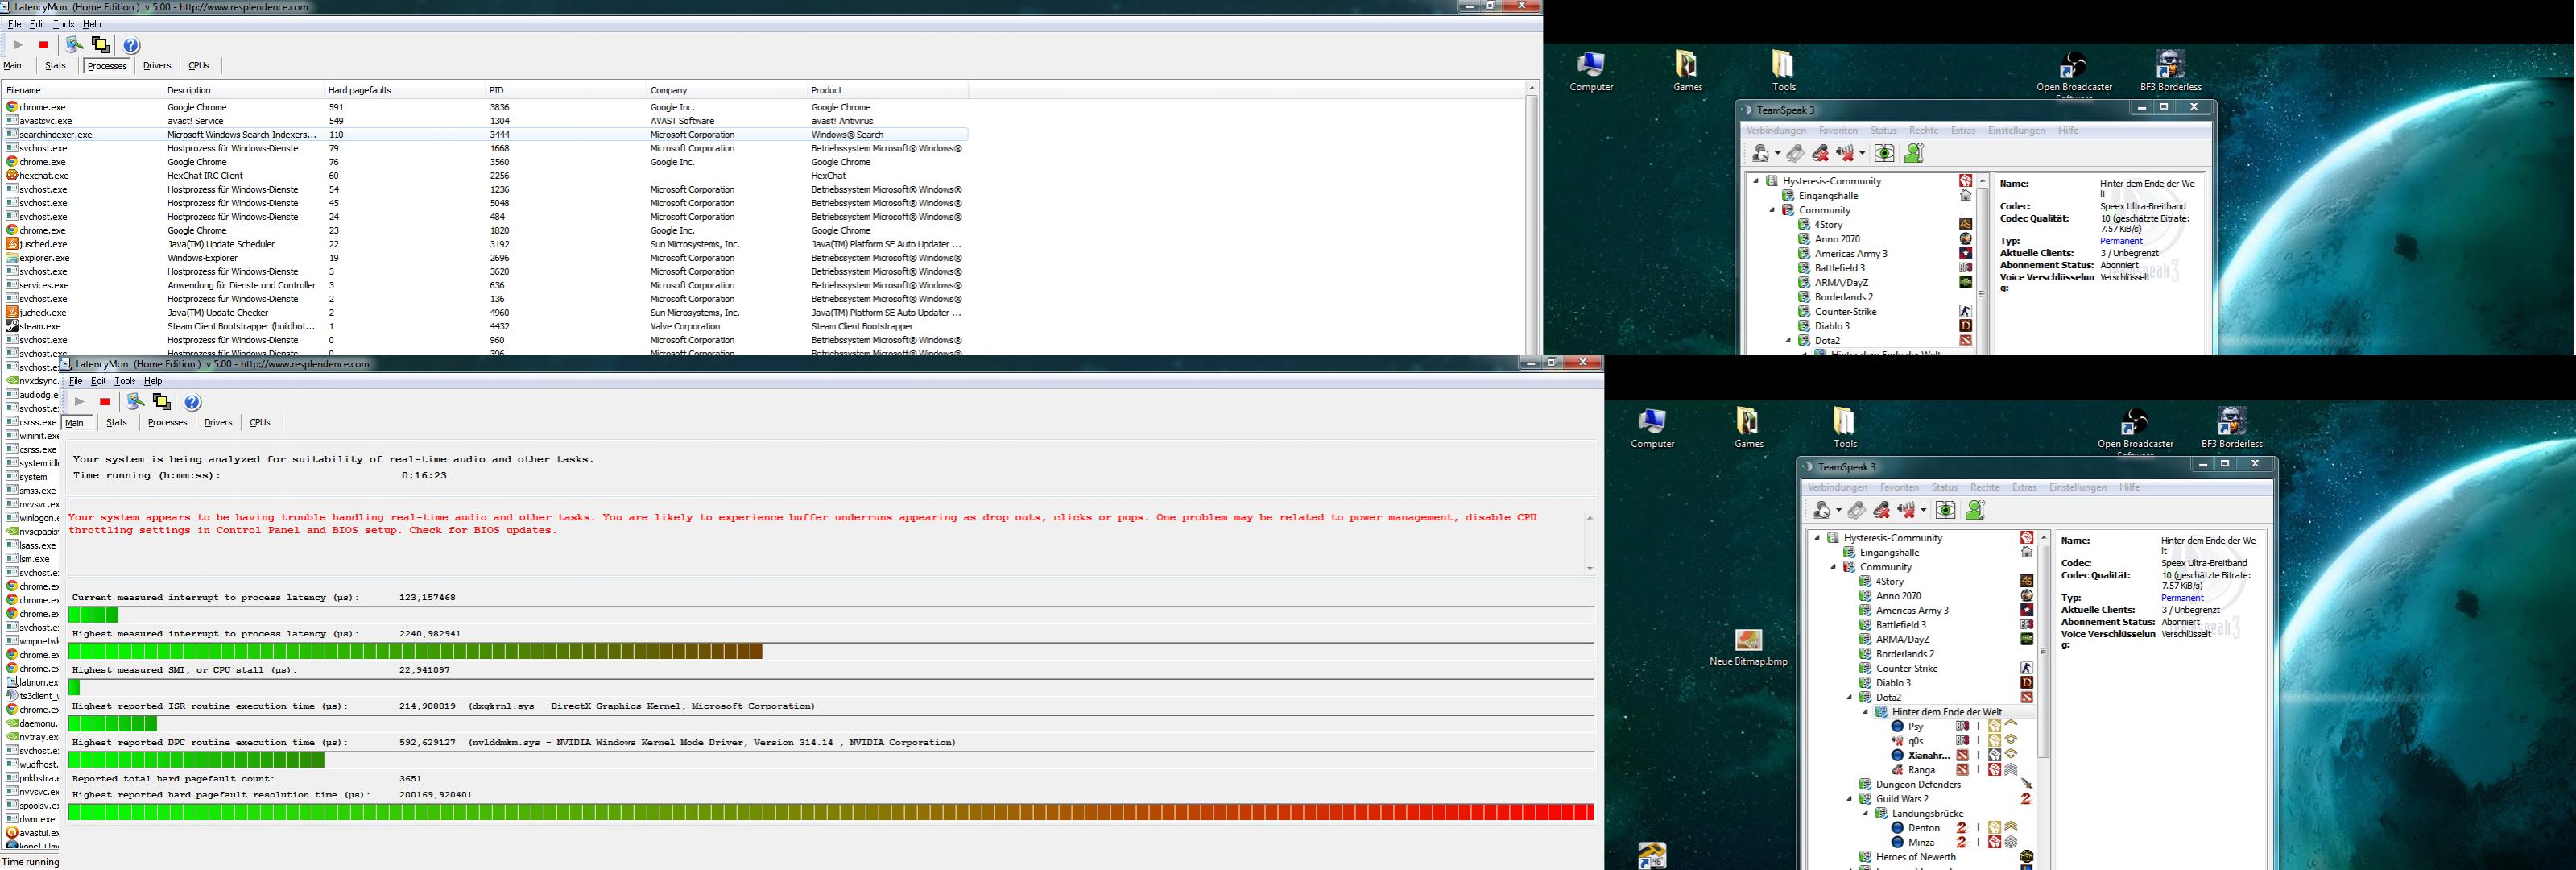The height and width of the screenshot is (870, 2576).
Task: Open connect dropdown arrow in lower TeamSpeak toolbar
Action: [1839, 511]
